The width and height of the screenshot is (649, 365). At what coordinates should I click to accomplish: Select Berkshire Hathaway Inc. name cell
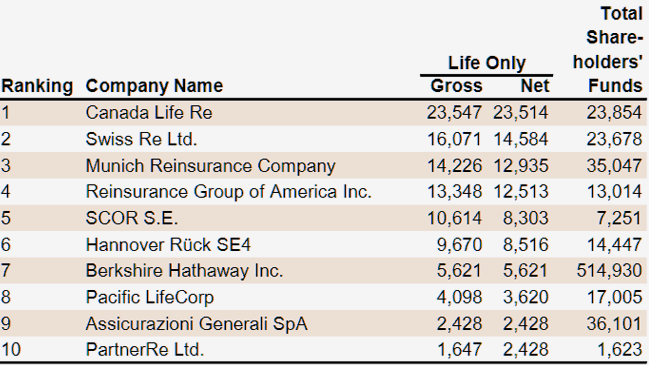[x=184, y=271]
